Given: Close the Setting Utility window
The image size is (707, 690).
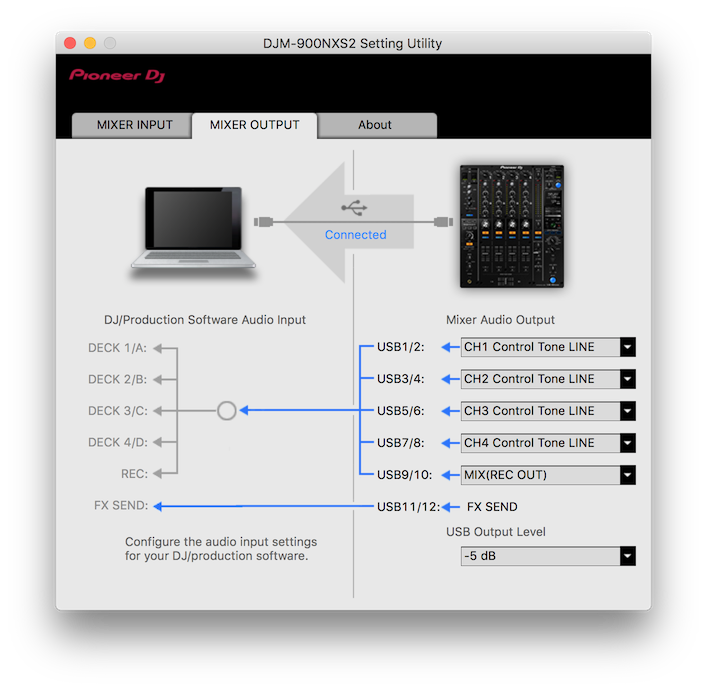Looking at the screenshot, I should point(70,43).
